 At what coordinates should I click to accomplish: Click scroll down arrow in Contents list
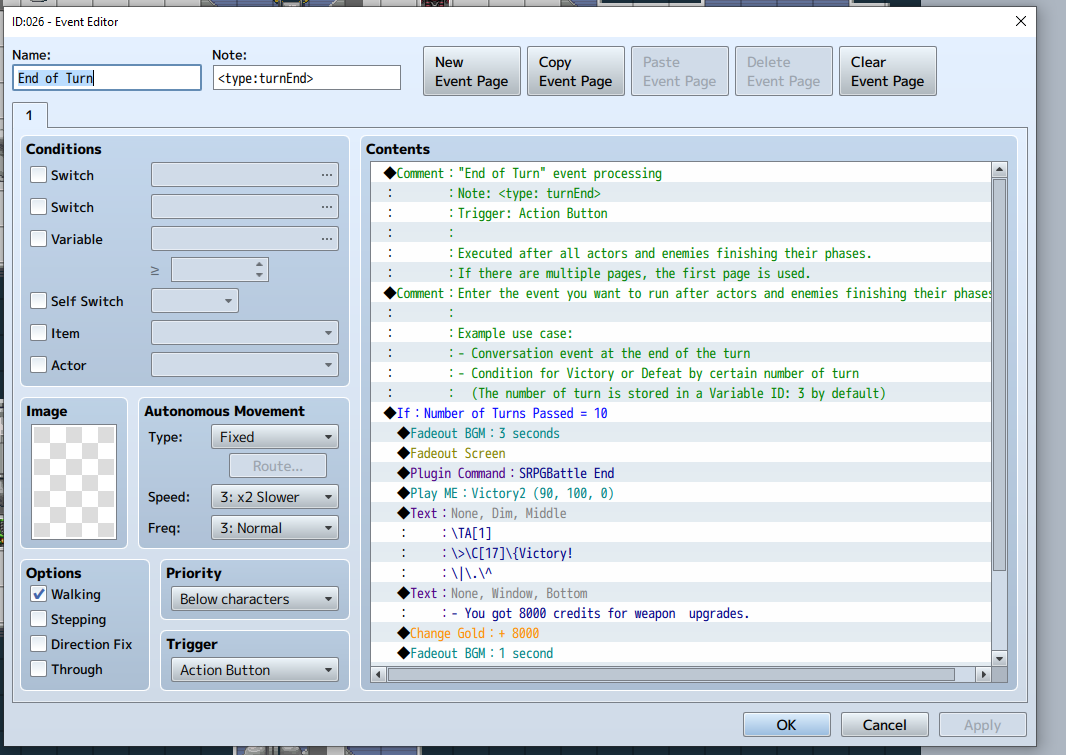point(999,658)
